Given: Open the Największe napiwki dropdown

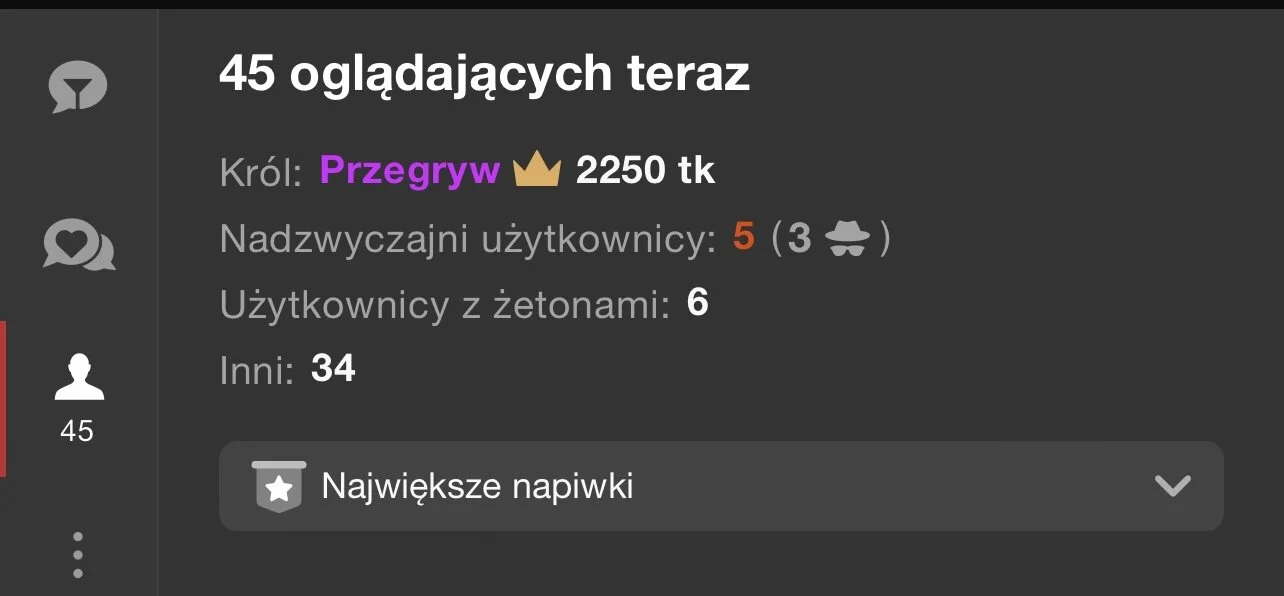Looking at the screenshot, I should (721, 487).
